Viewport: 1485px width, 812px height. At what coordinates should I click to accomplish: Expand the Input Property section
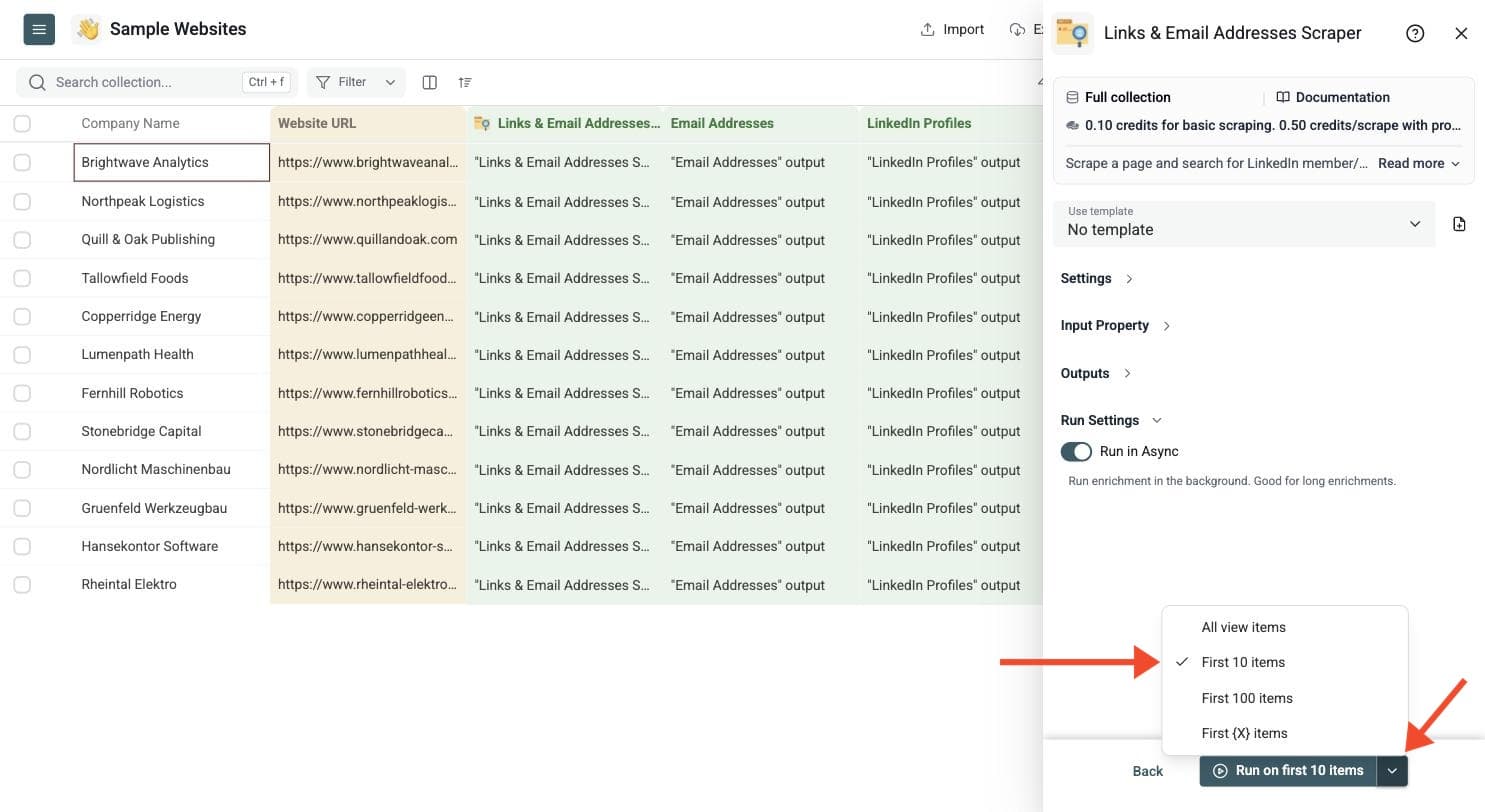click(1115, 326)
